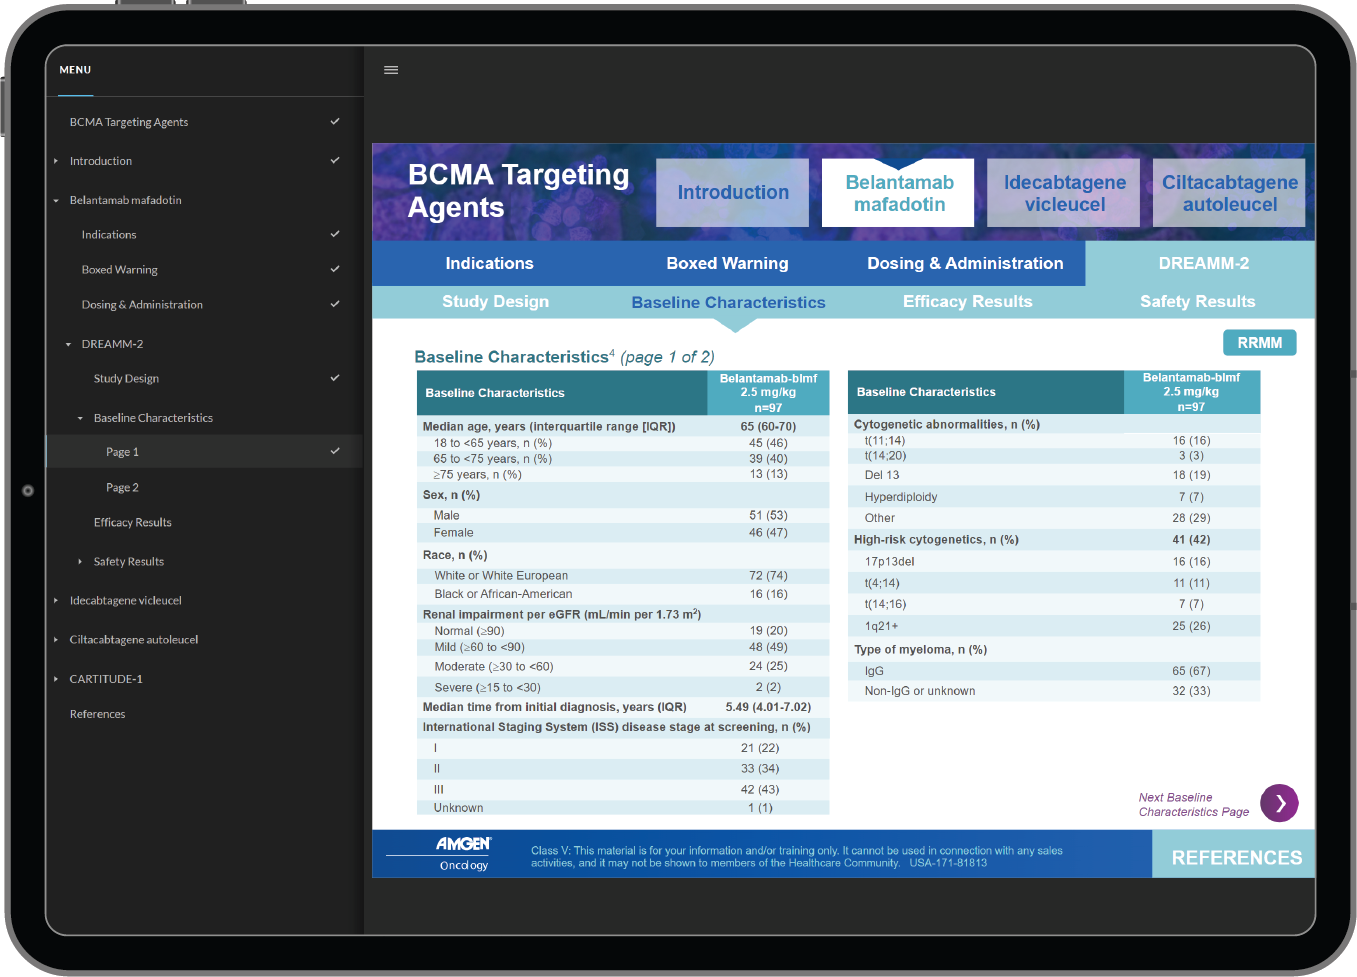Expand the Safety Results tree arrow

tap(80, 562)
